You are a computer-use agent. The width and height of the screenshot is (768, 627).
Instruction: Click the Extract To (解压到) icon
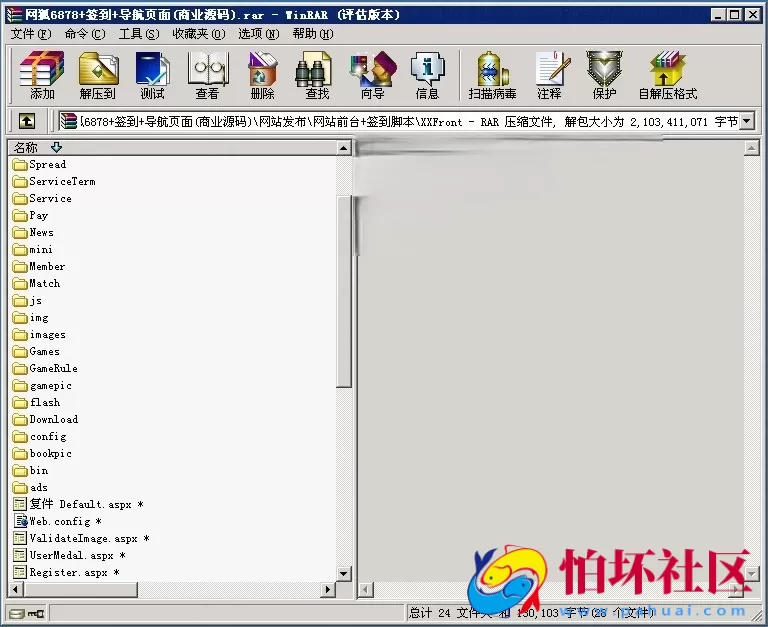coord(98,74)
